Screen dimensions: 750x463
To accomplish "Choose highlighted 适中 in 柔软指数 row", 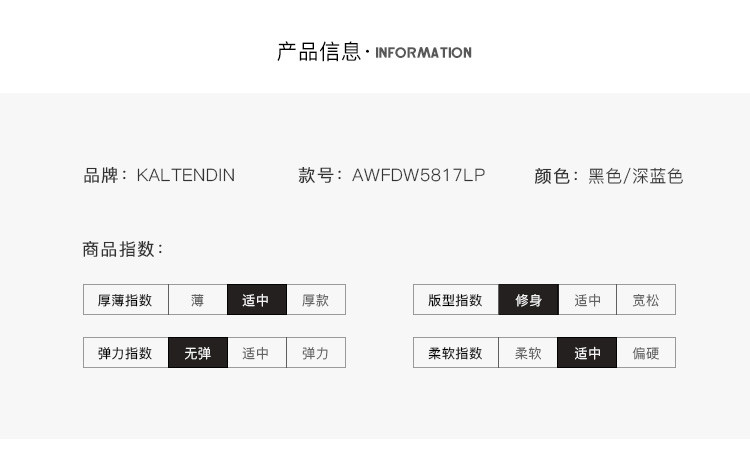I will coord(587,353).
